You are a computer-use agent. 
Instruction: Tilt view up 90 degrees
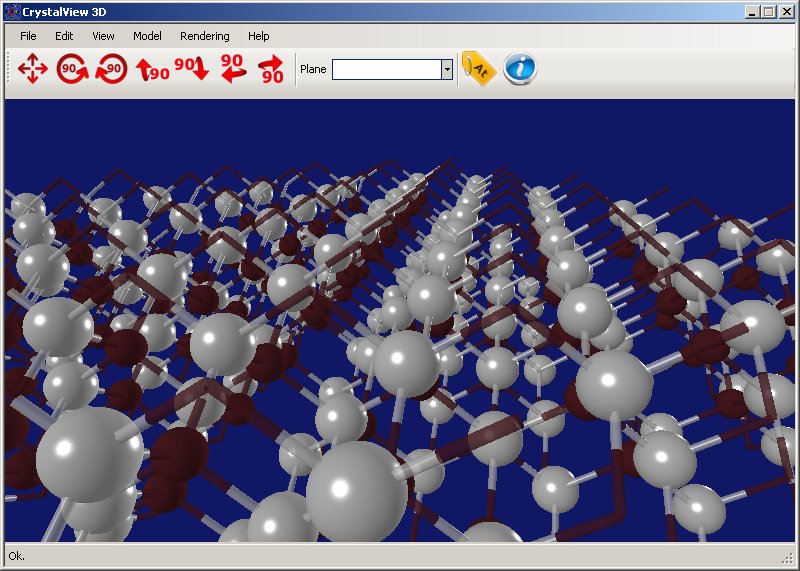pyautogui.click(x=152, y=69)
